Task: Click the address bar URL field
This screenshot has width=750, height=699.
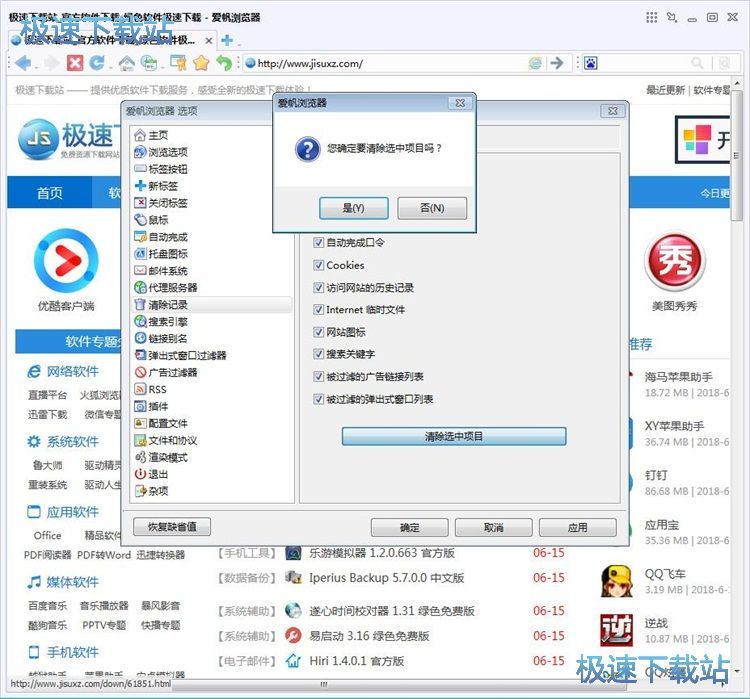Action: [x=386, y=63]
